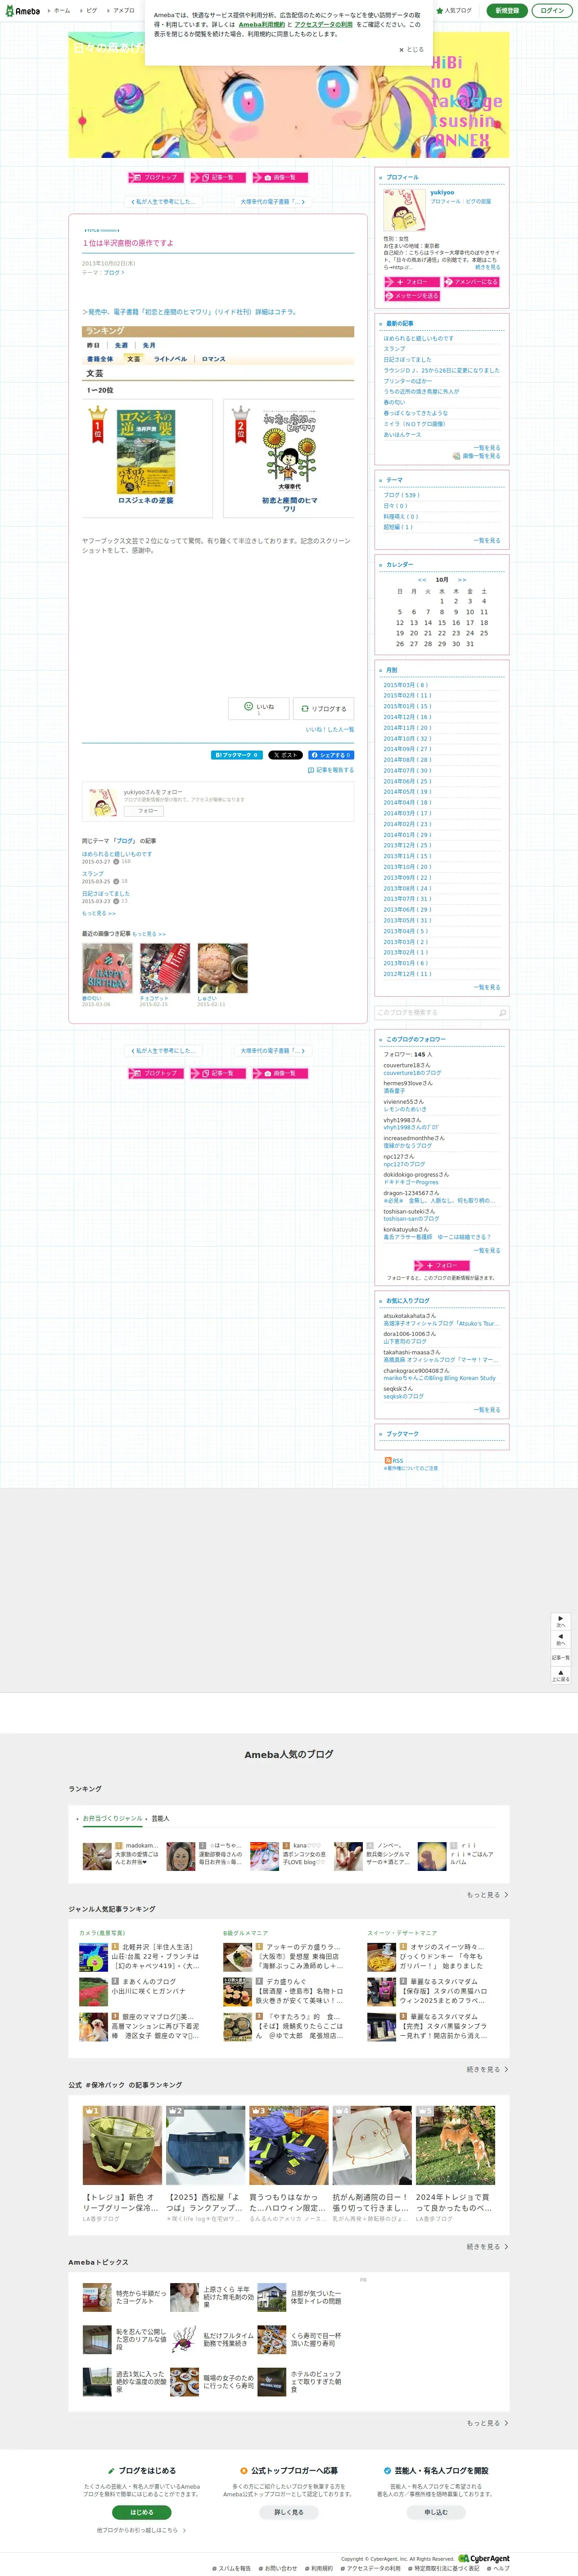Screen dimensions: 578x2576
Task: Click the 新規登録 button
Action: pos(507,11)
